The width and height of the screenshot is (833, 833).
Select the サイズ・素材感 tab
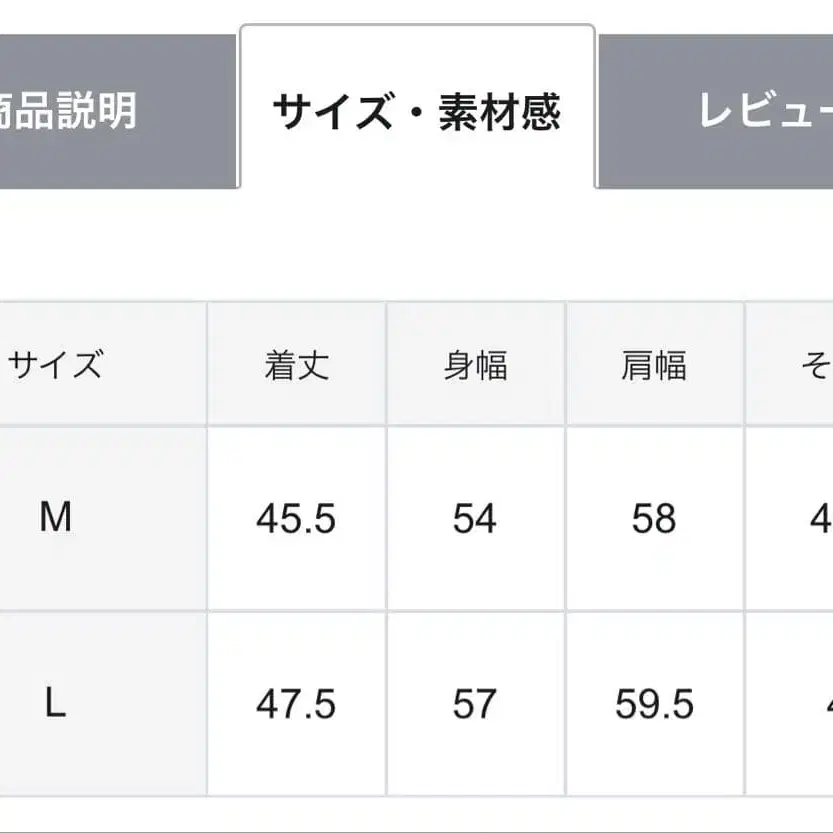[x=418, y=110]
